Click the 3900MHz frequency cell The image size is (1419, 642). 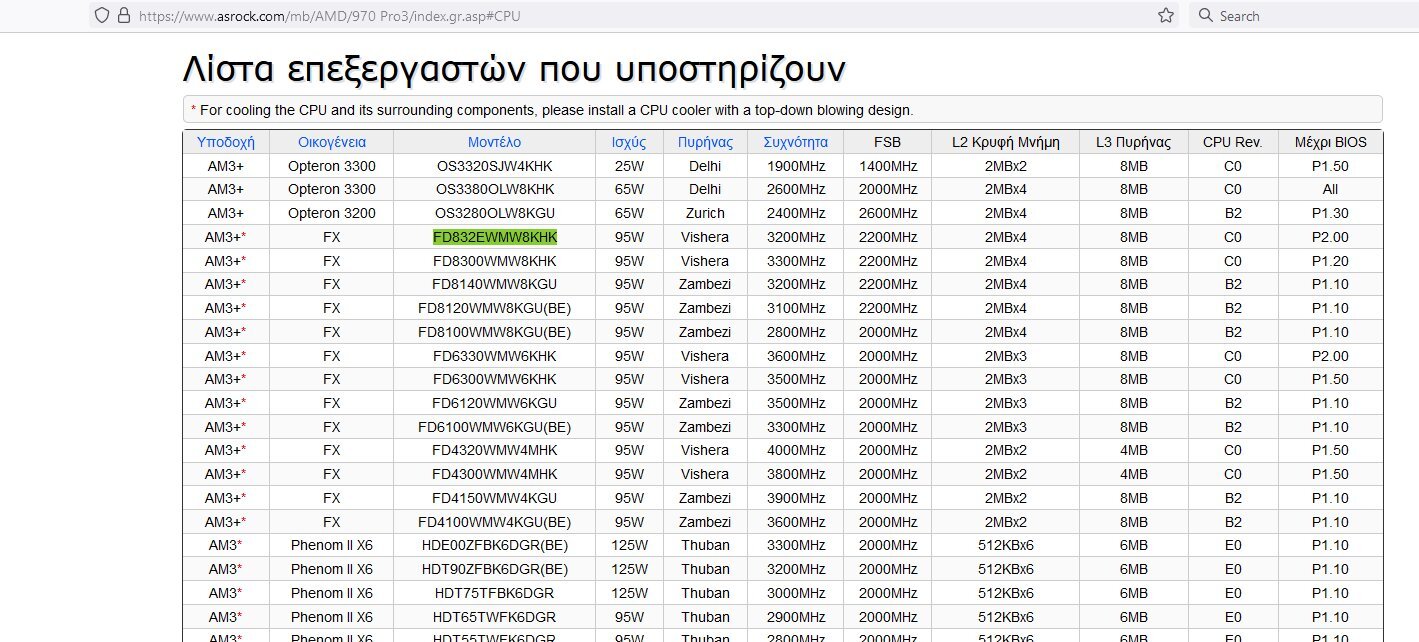pos(795,498)
